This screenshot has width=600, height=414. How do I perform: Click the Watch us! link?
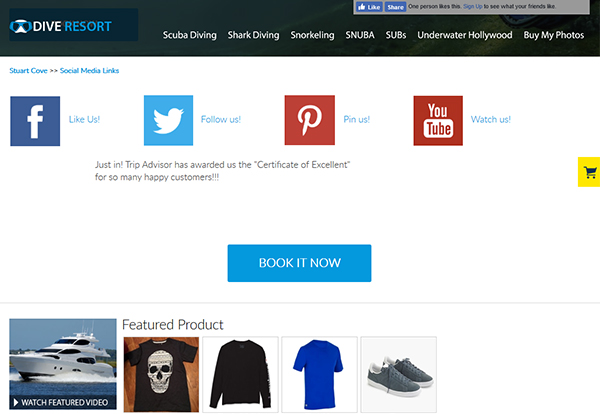[491, 119]
